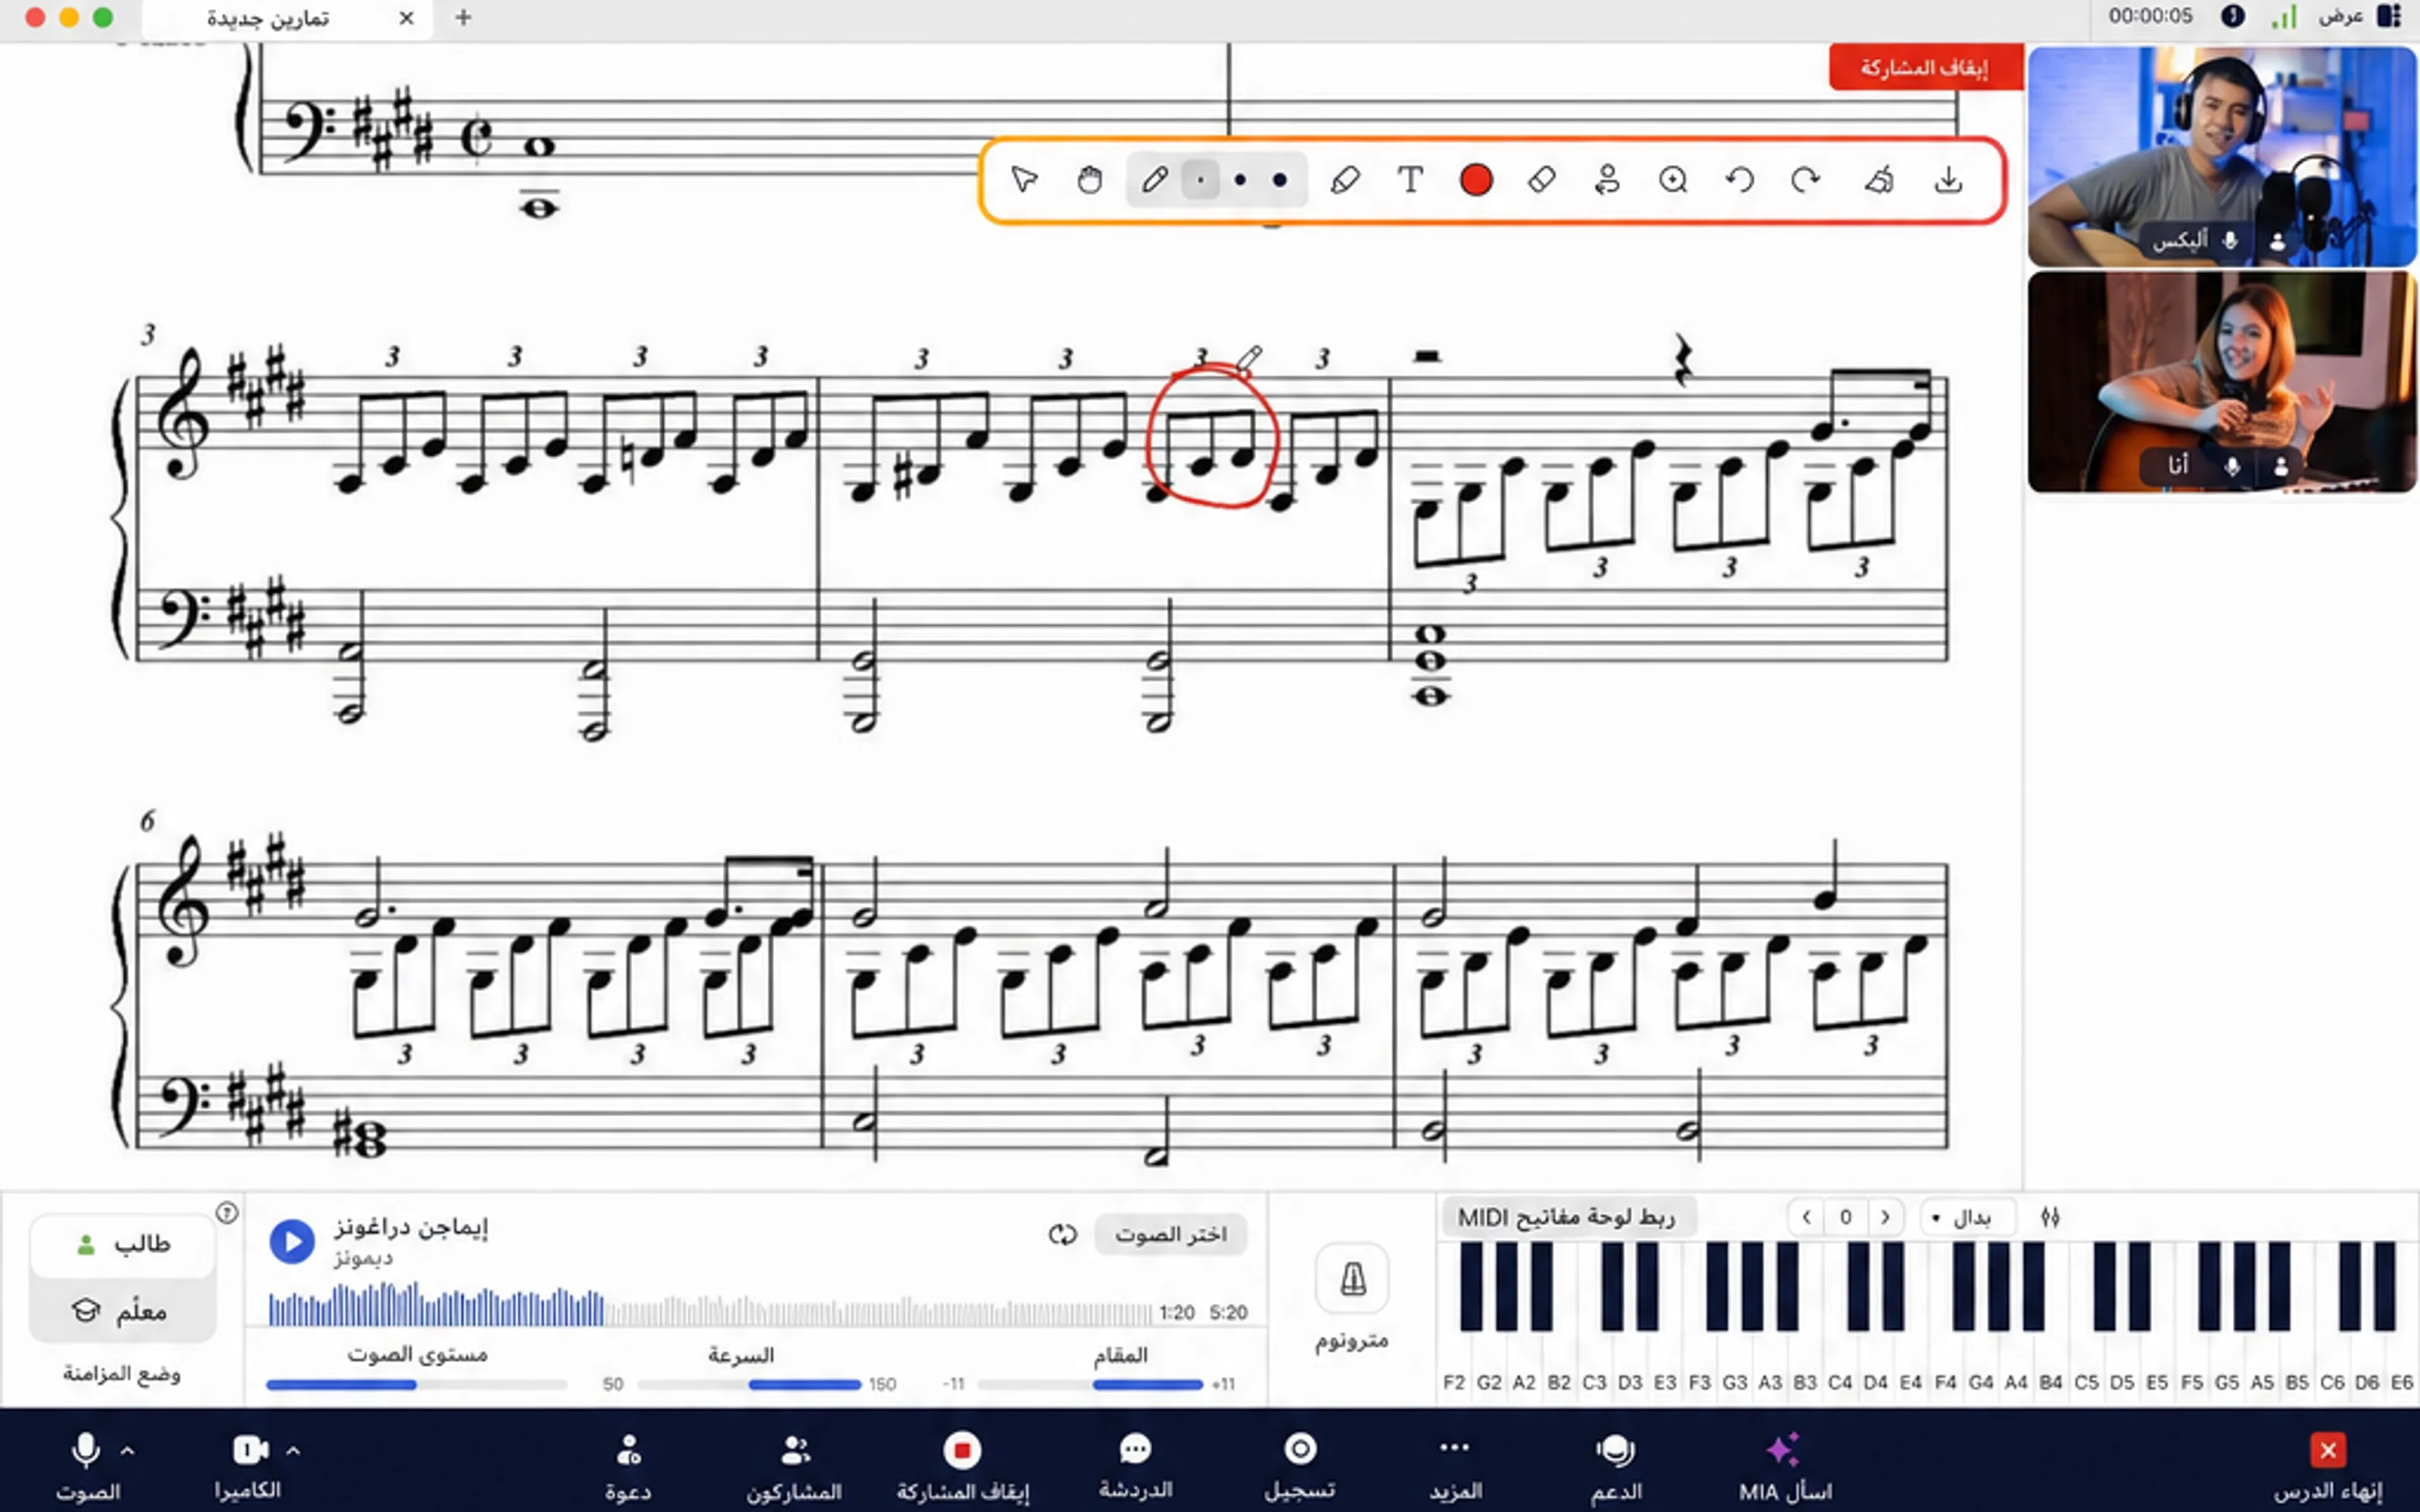
Task: Click the ربط لوحة مفاتيح MIDI button
Action: pos(1567,1217)
